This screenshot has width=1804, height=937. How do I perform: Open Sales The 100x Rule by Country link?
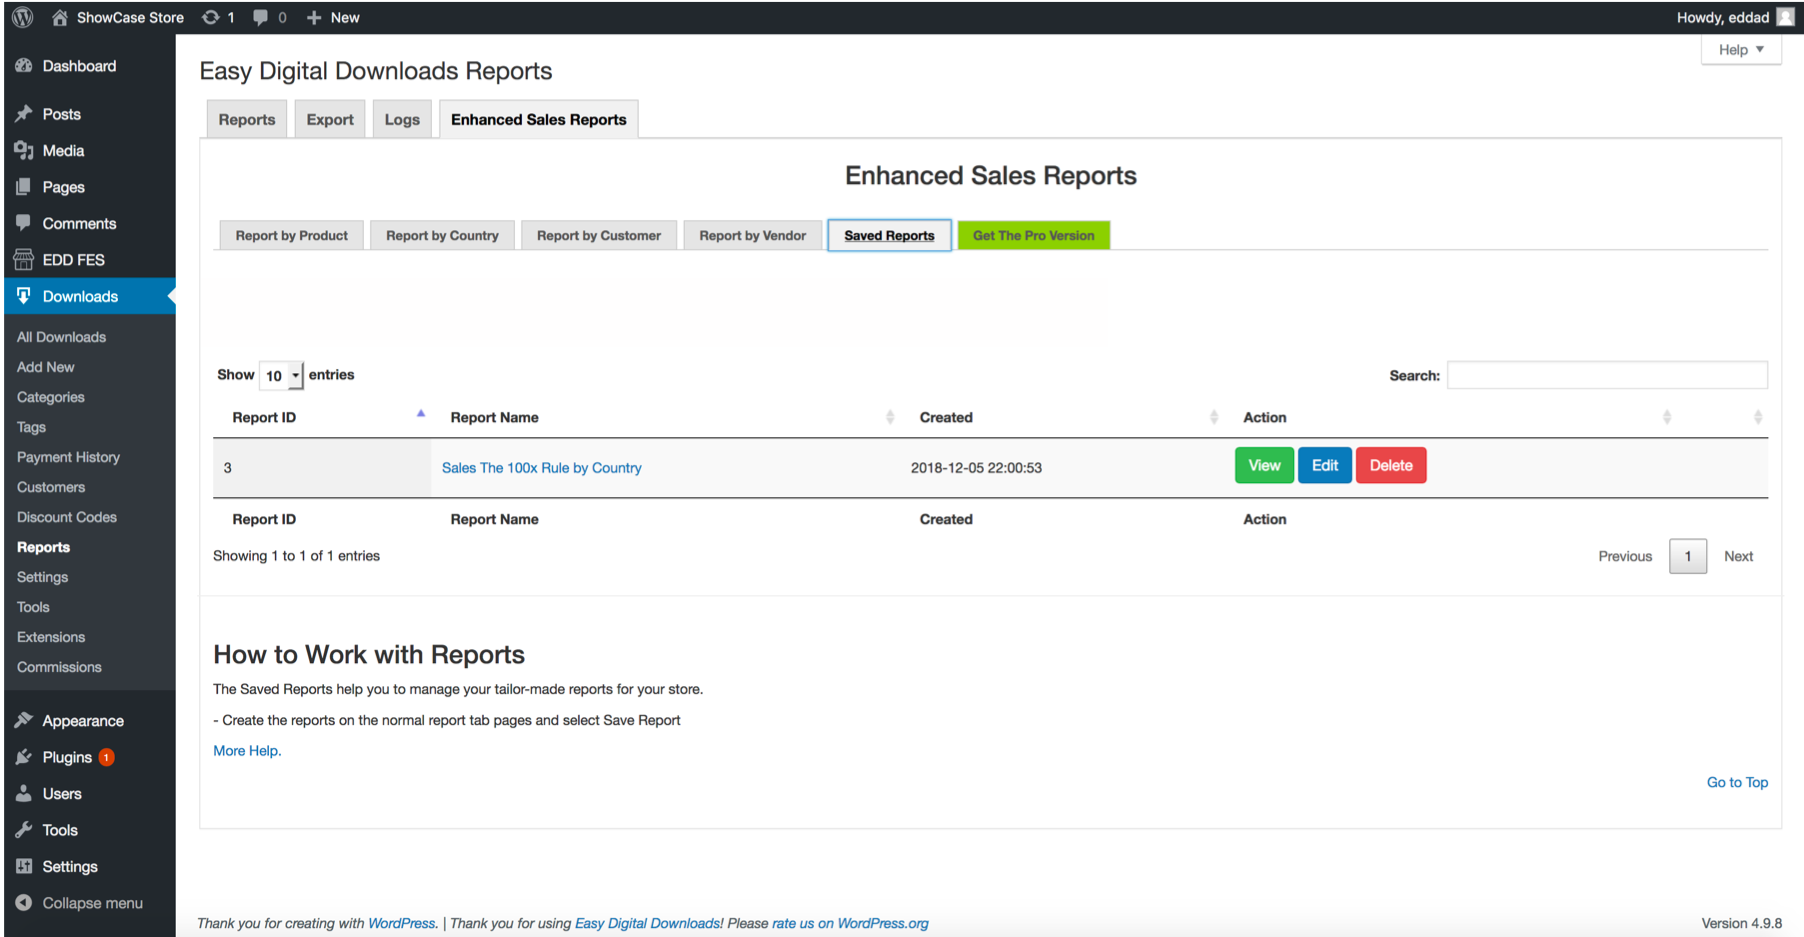(542, 468)
